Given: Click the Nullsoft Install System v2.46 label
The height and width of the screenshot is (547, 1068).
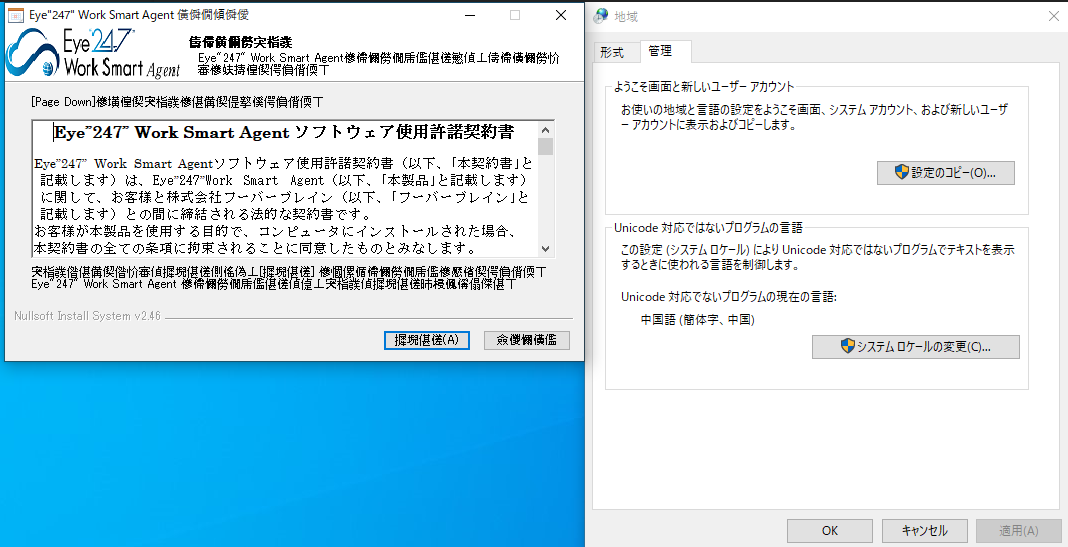Looking at the screenshot, I should tap(88, 316).
